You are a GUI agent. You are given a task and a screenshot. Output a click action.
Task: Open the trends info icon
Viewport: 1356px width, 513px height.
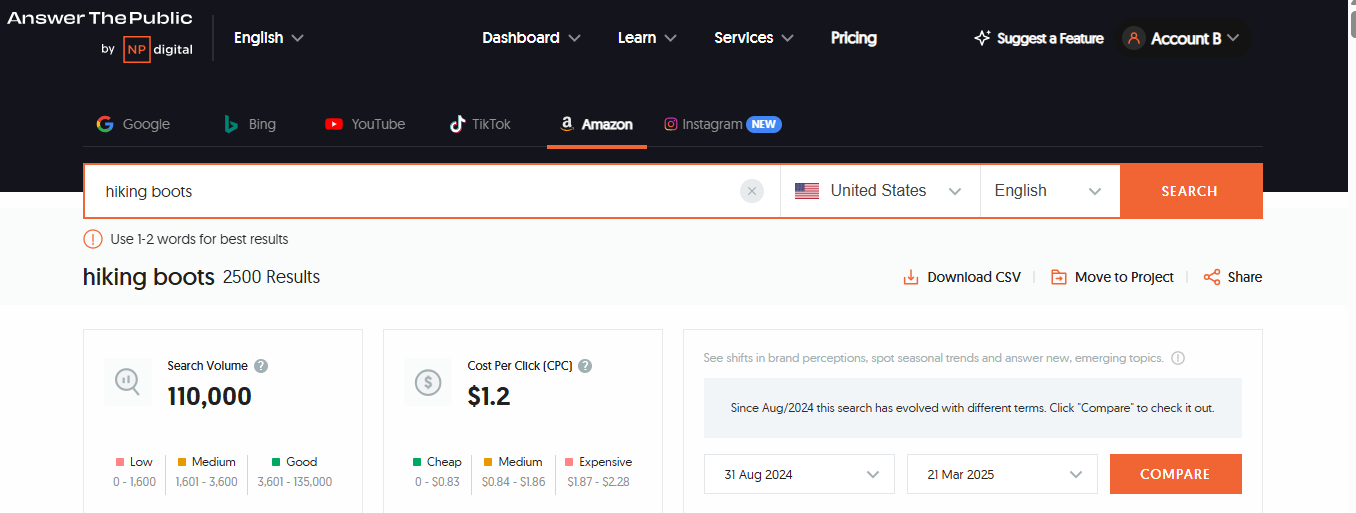pos(1178,358)
